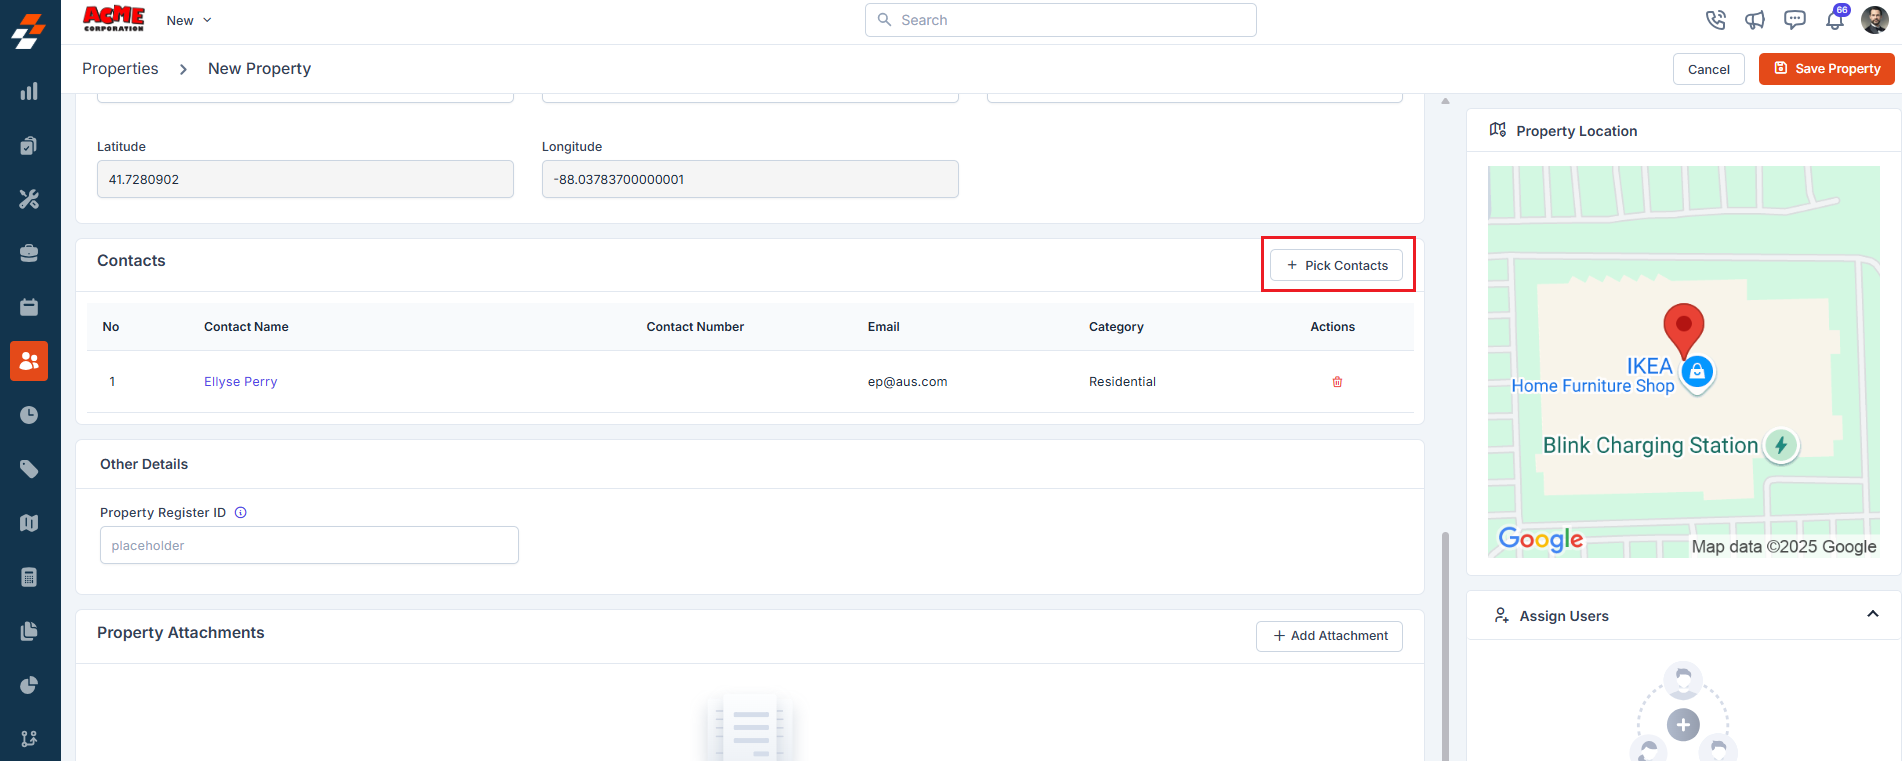1902x761 pixels.
Task: Click the Home Furniture Shop map label
Action: [1593, 386]
